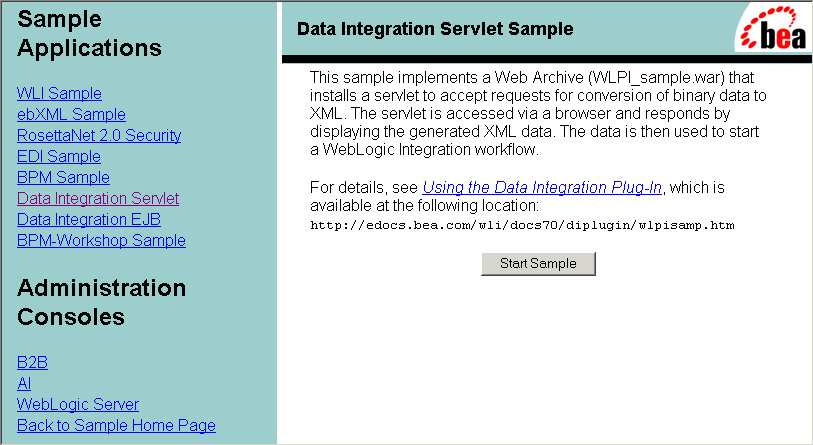Open the BPM Sample page

(63, 177)
